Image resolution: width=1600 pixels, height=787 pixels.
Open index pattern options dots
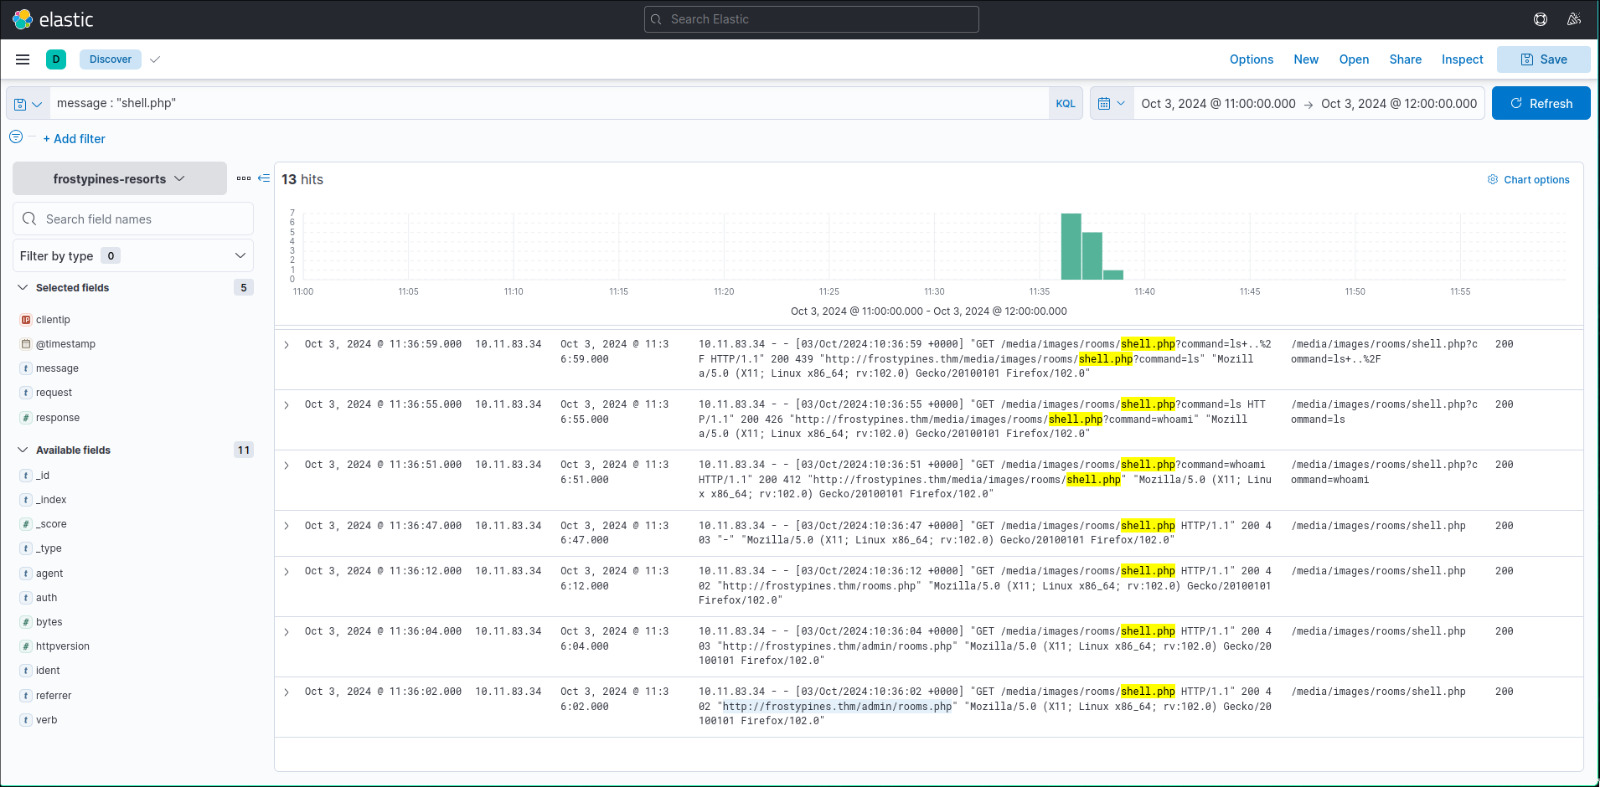click(x=244, y=178)
